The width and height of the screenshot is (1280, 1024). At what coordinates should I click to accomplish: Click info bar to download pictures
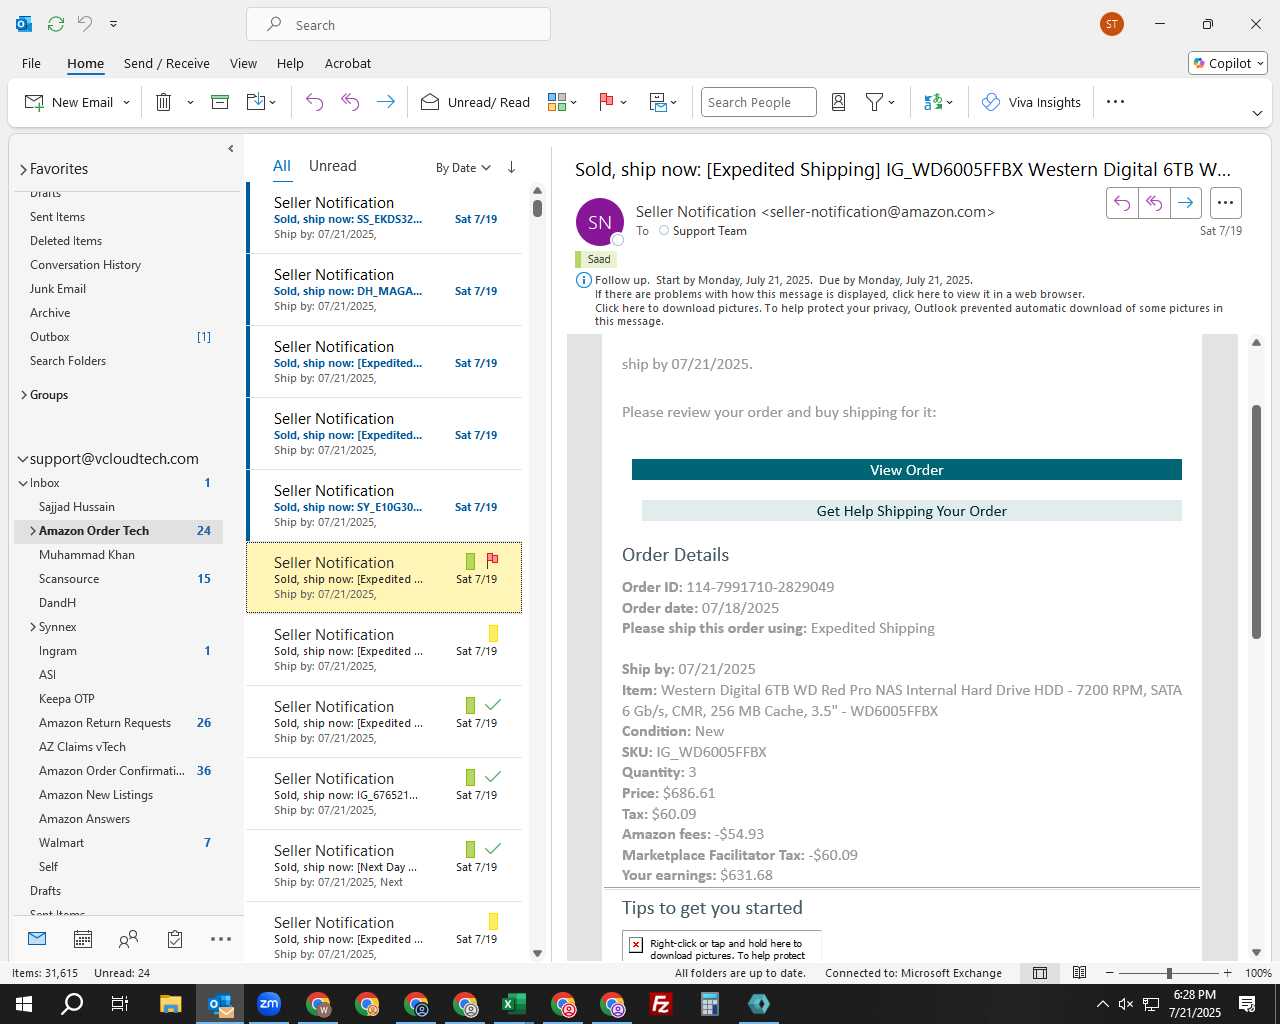click(908, 314)
